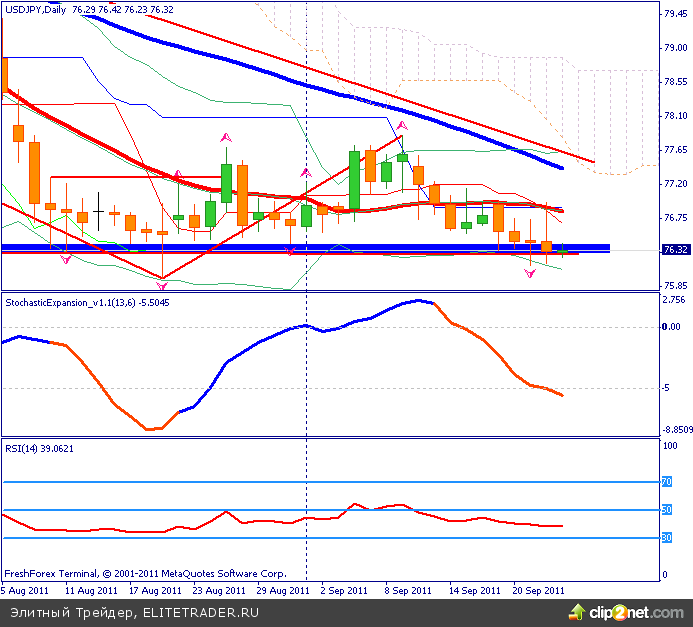Click the down-fractal arrow below 20 Sep candles

[530, 273]
